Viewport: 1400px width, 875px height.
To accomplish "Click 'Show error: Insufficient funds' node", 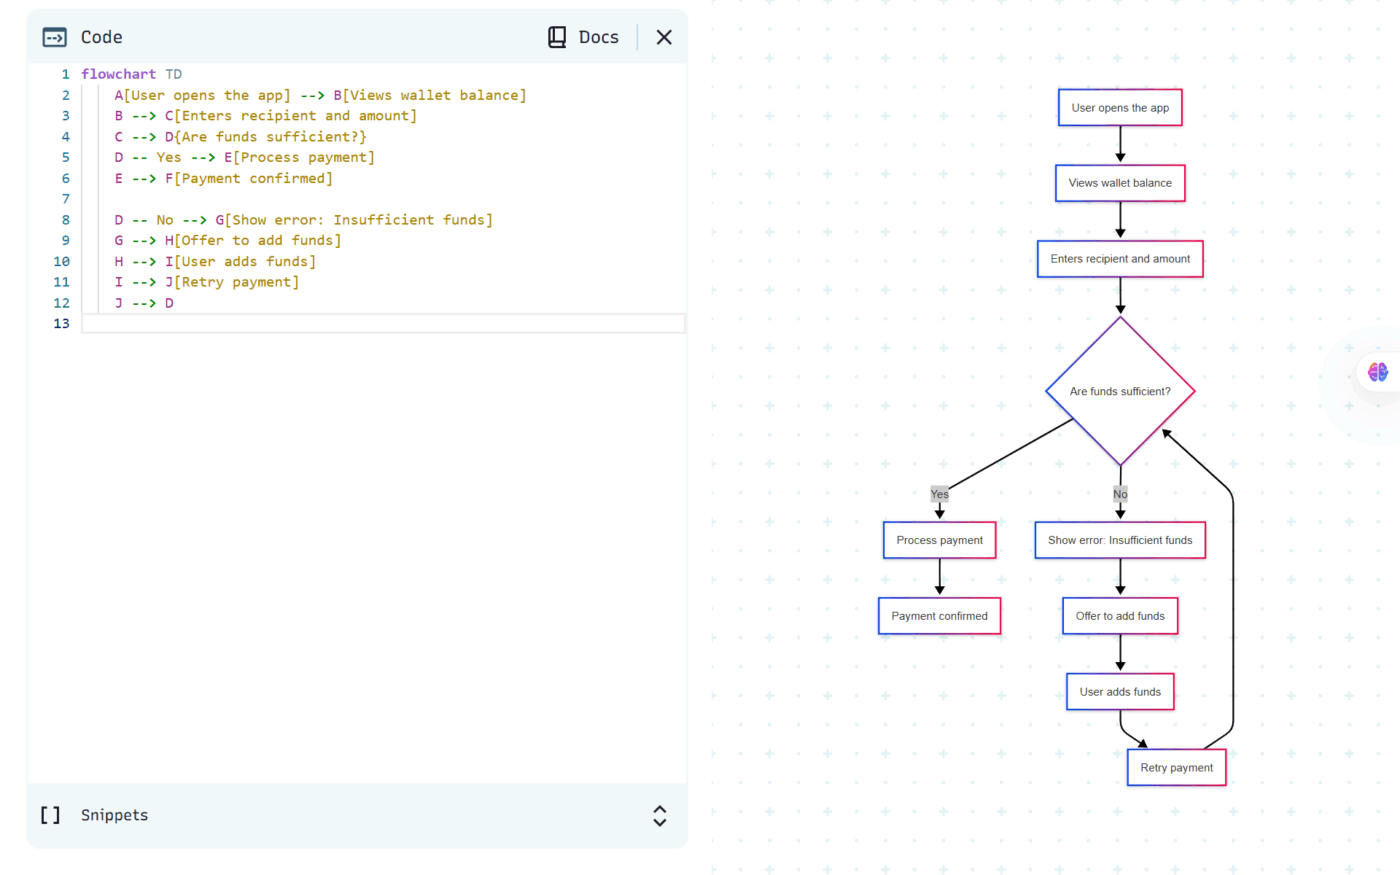I will pos(1120,540).
